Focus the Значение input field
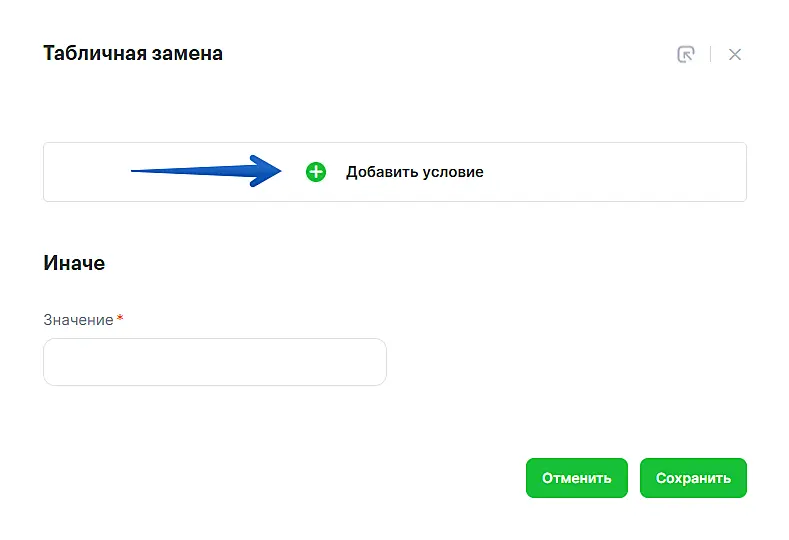This screenshot has width=789, height=540. 215,362
